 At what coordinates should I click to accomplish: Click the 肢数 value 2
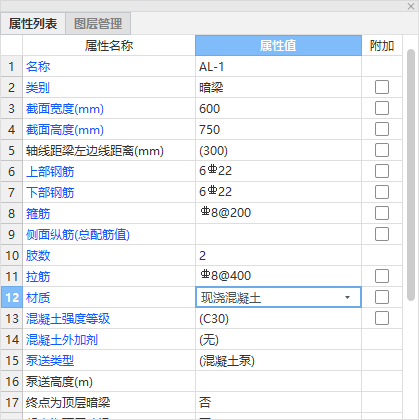(278, 255)
